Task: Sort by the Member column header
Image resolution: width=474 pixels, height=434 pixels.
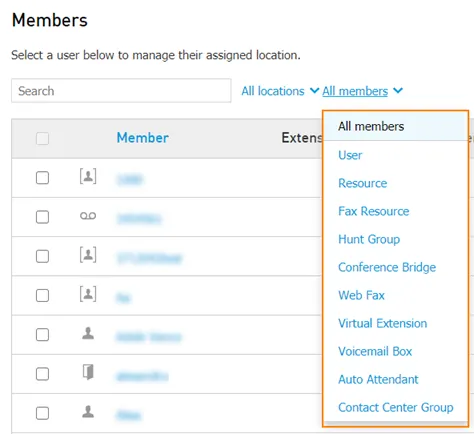Action: click(x=143, y=138)
